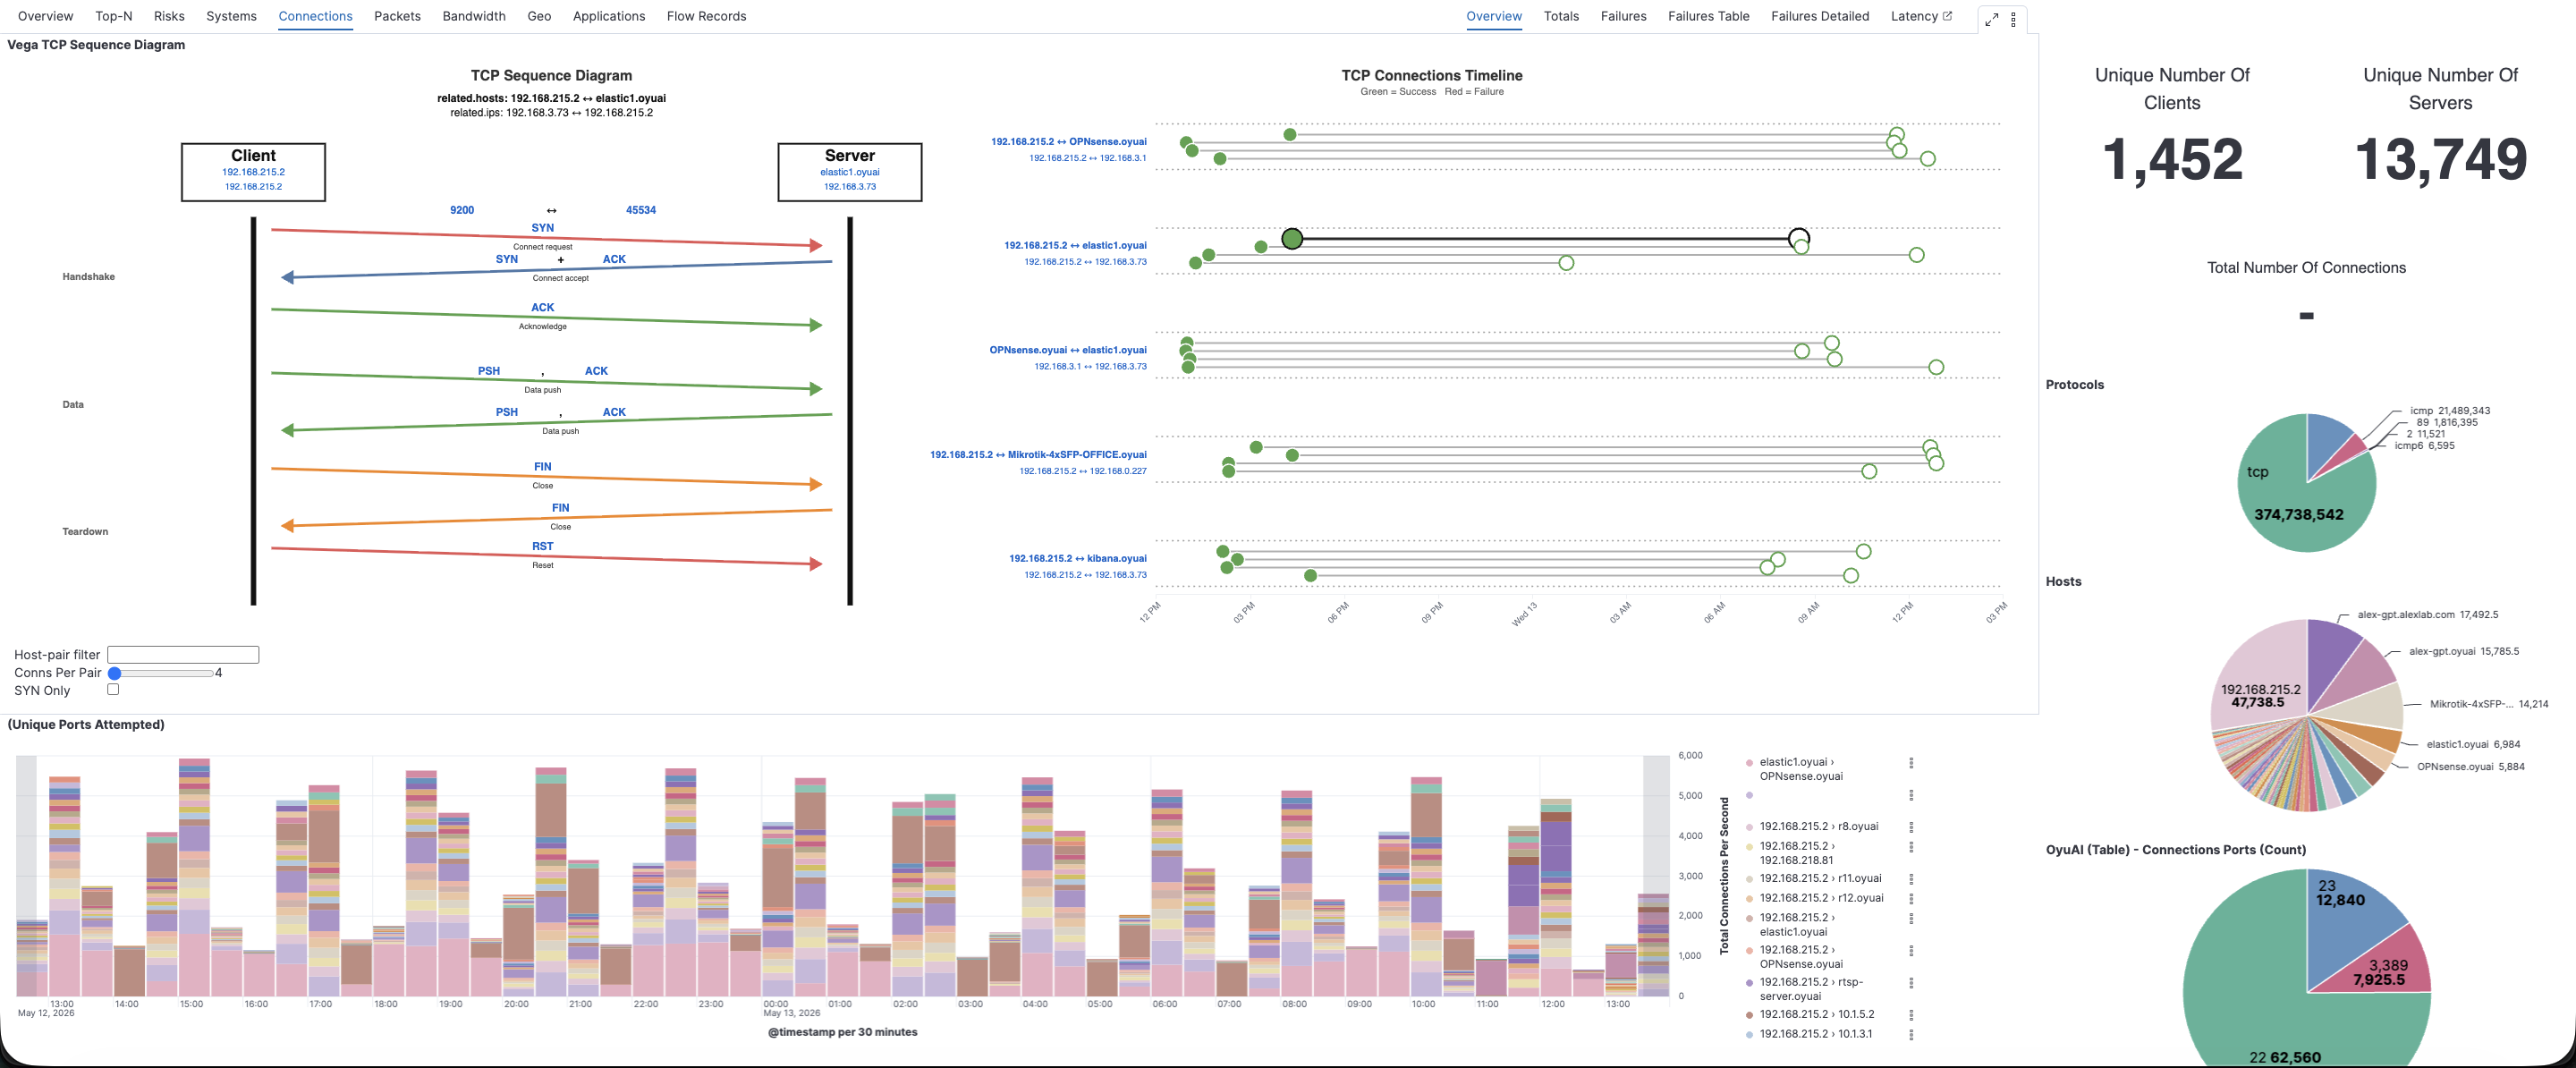
Task: Adjust the Conns Per Pair slider
Action: [x=161, y=673]
